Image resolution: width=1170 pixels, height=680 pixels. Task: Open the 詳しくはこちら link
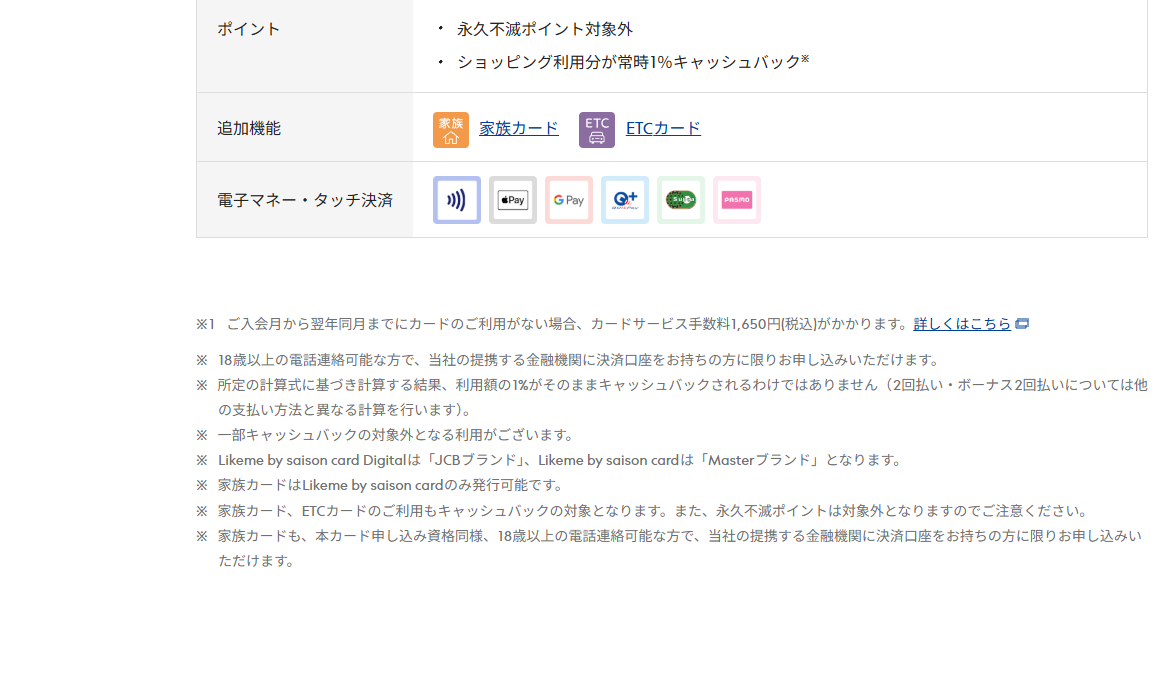coord(962,324)
